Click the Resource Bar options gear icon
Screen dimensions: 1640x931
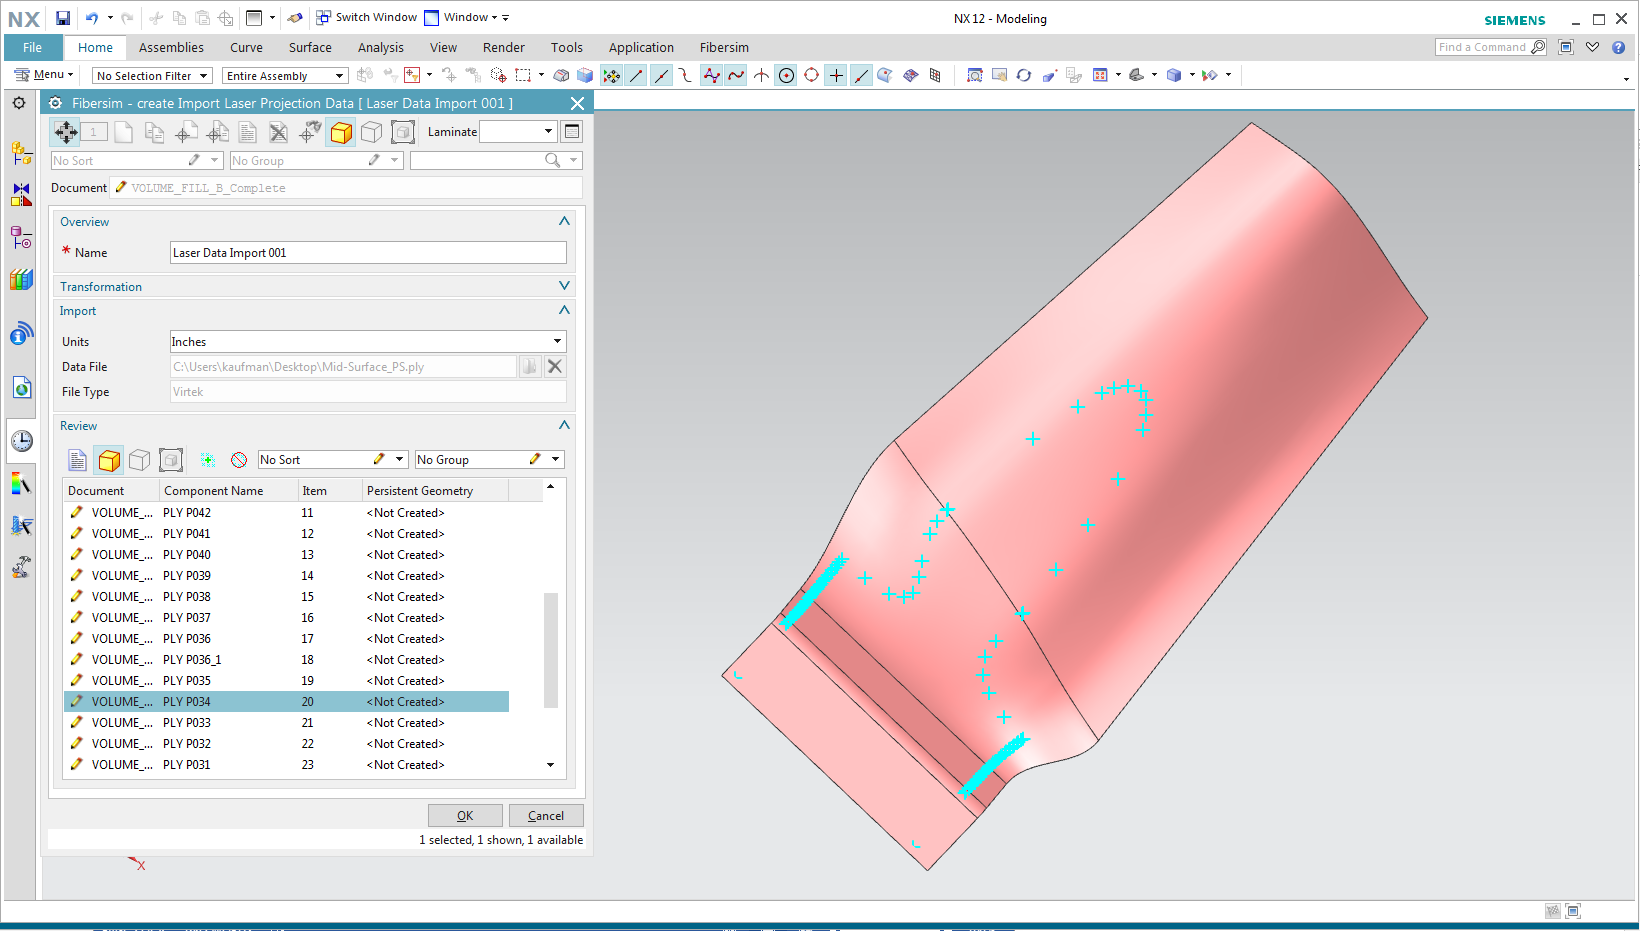19,103
